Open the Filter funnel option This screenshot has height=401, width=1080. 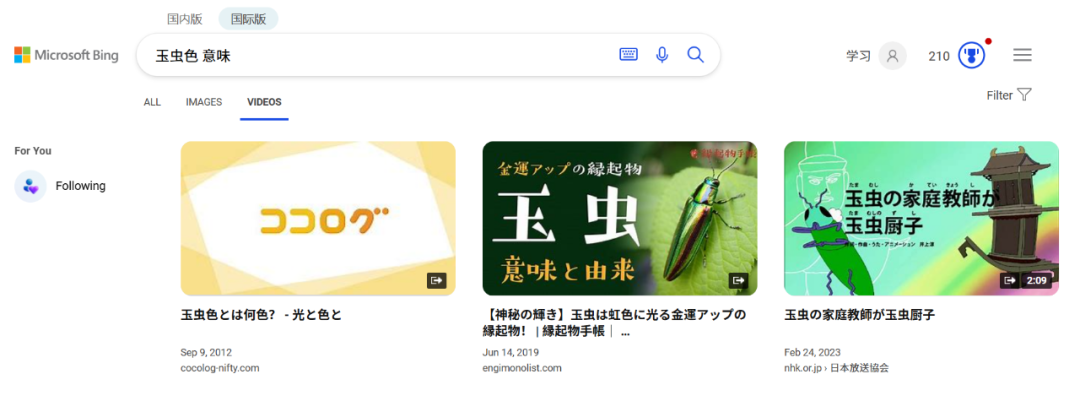(x=1009, y=95)
